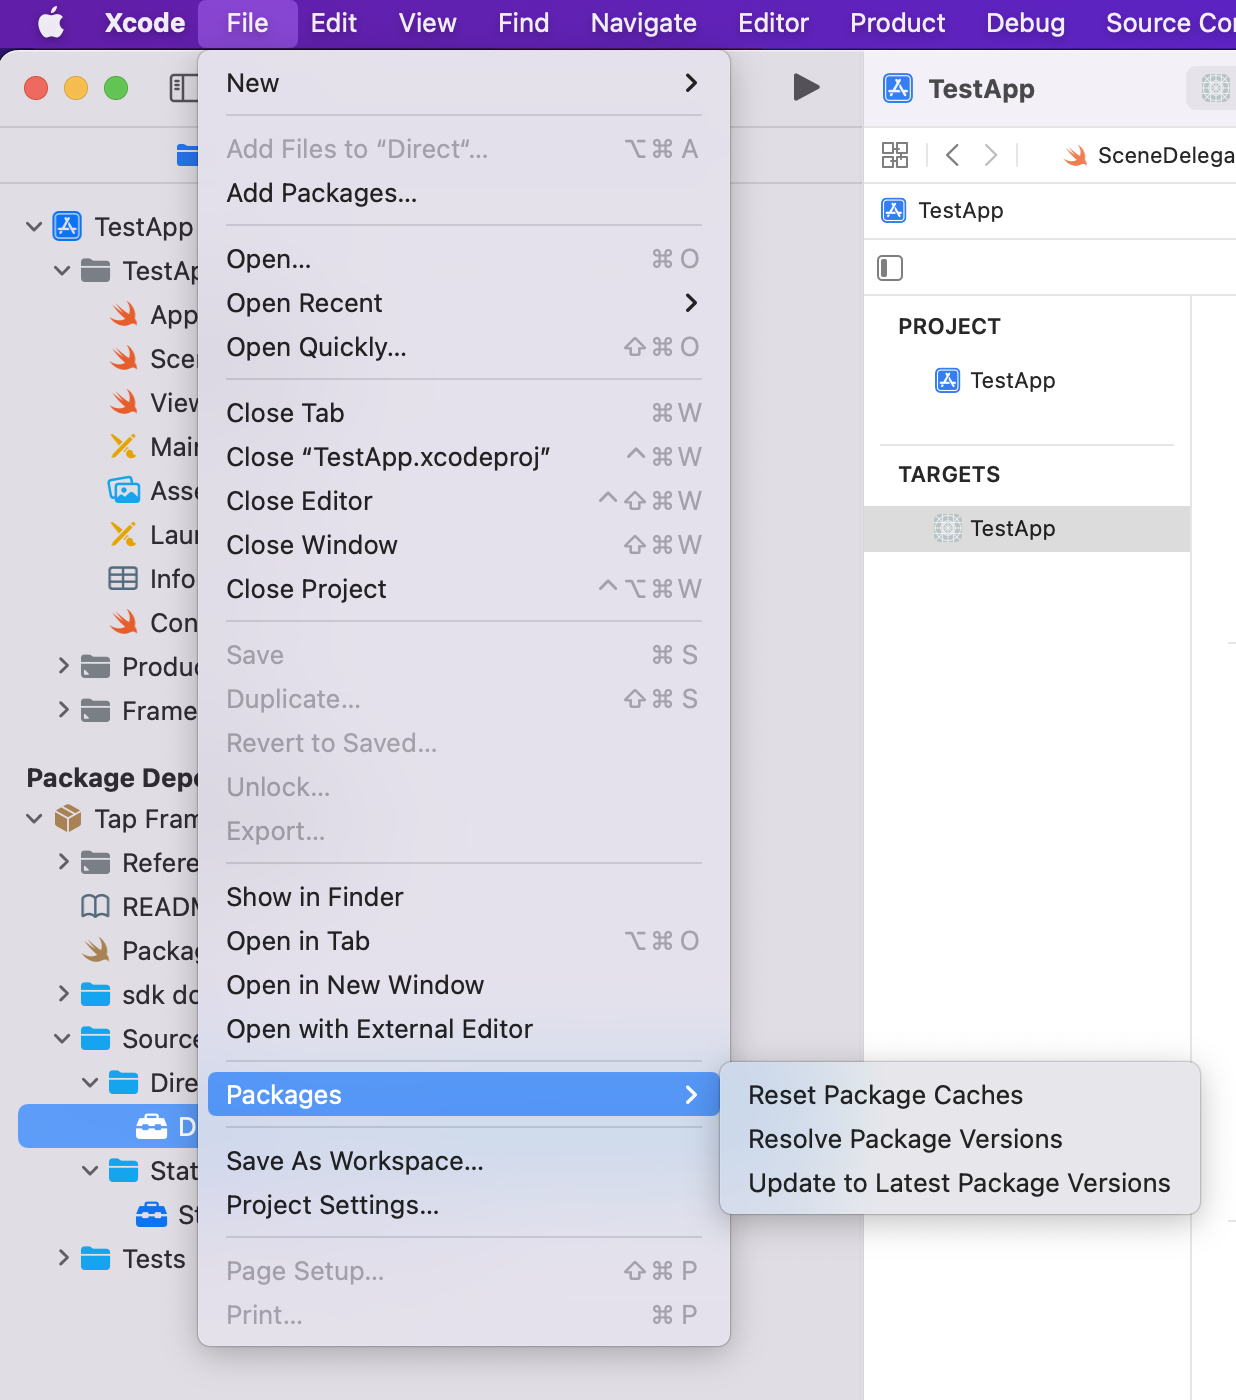Screen dimensions: 1236x1400
Task: Open the Find menu
Action: coord(524,23)
